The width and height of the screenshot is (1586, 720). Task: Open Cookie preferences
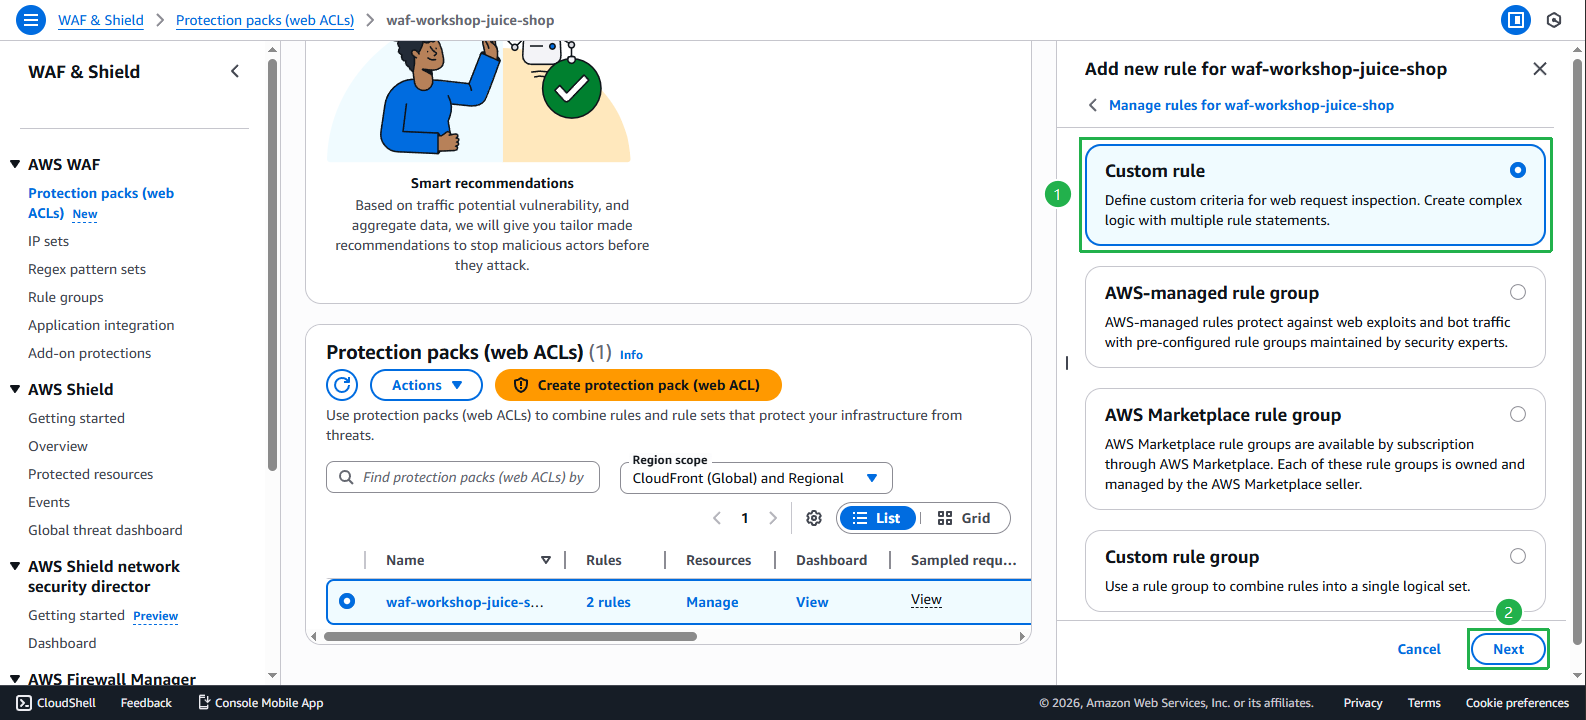1517,703
